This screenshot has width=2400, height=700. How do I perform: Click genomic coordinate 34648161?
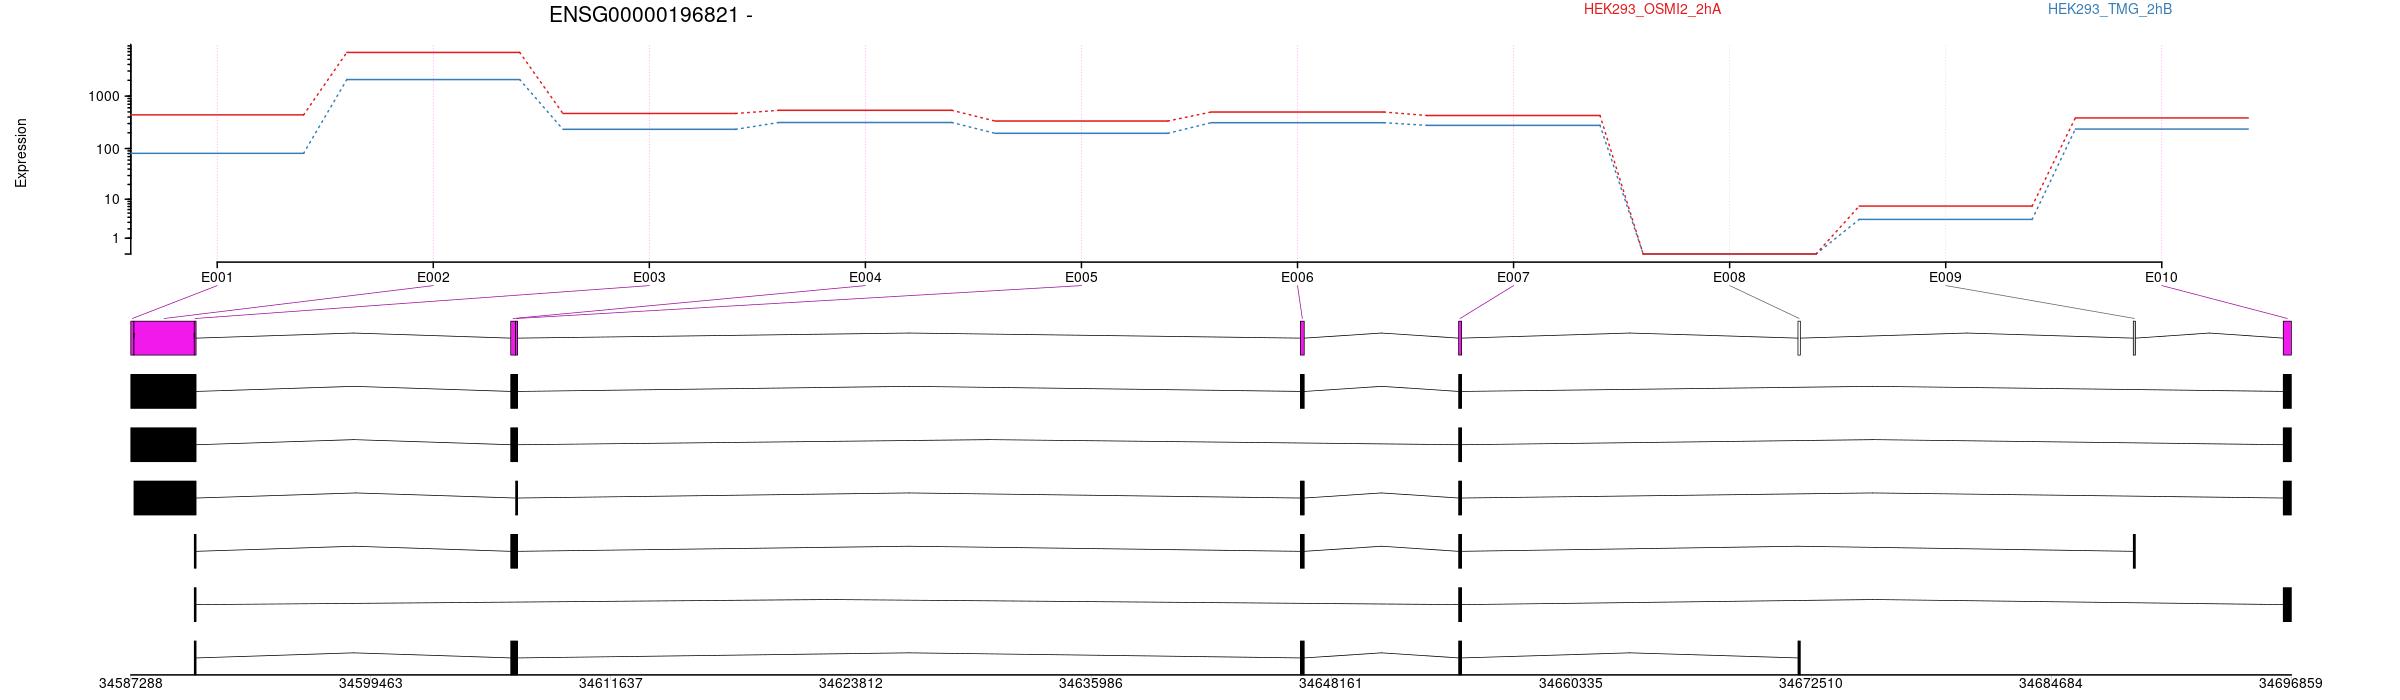point(1330,684)
